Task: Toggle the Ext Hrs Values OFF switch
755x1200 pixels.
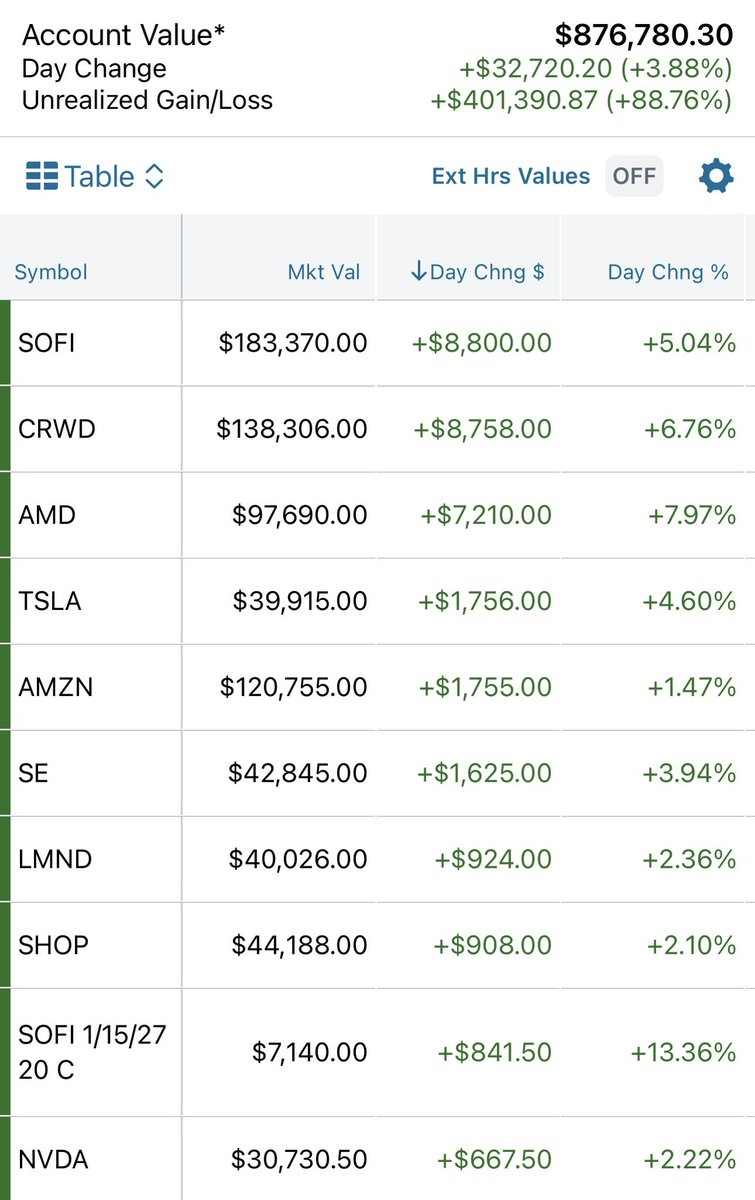Action: [x=634, y=176]
